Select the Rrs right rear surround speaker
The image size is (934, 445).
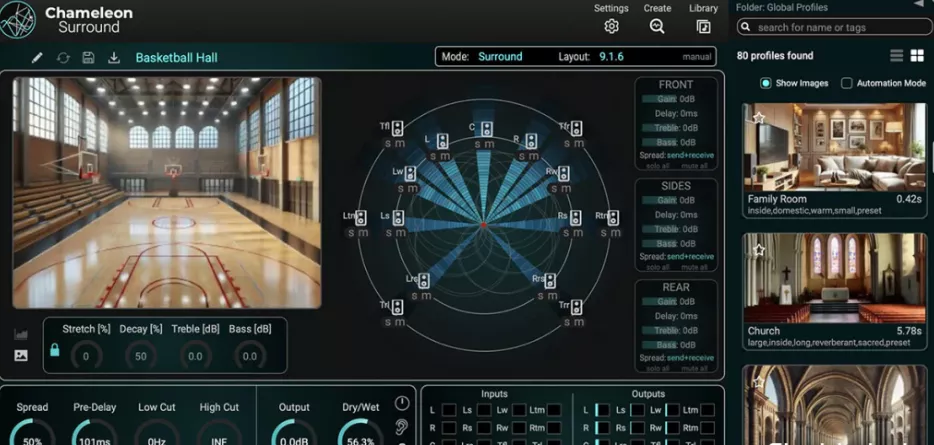pos(550,281)
